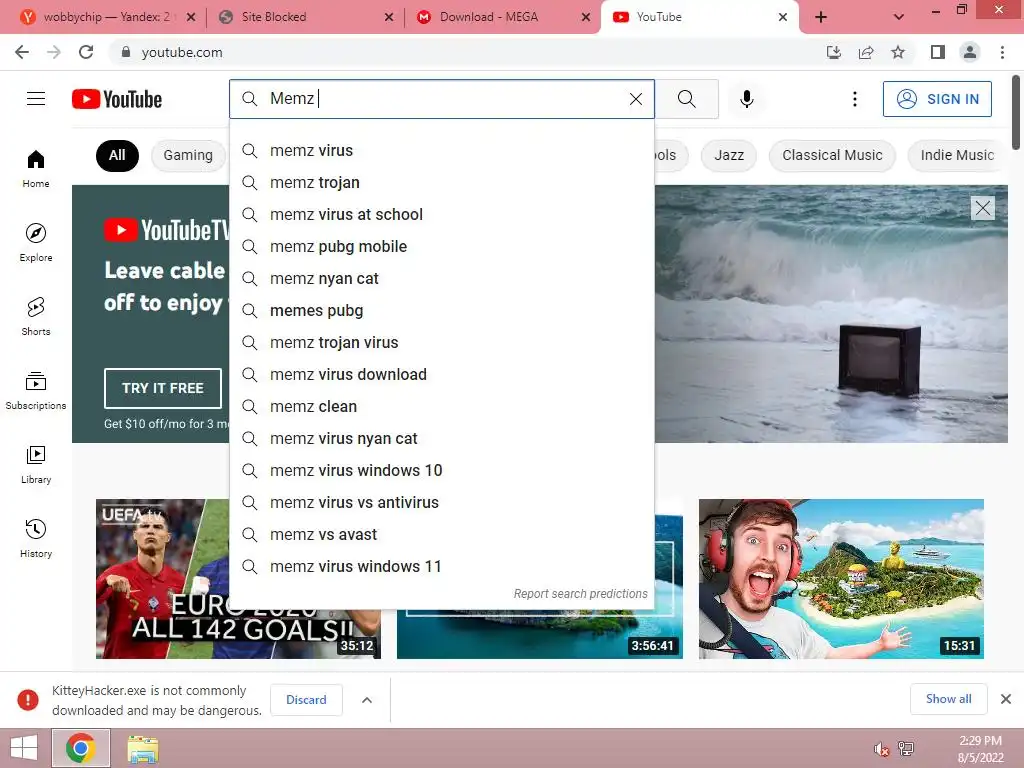Click the install app icon in address bar
Image resolution: width=1024 pixels, height=768 pixels.
click(834, 52)
